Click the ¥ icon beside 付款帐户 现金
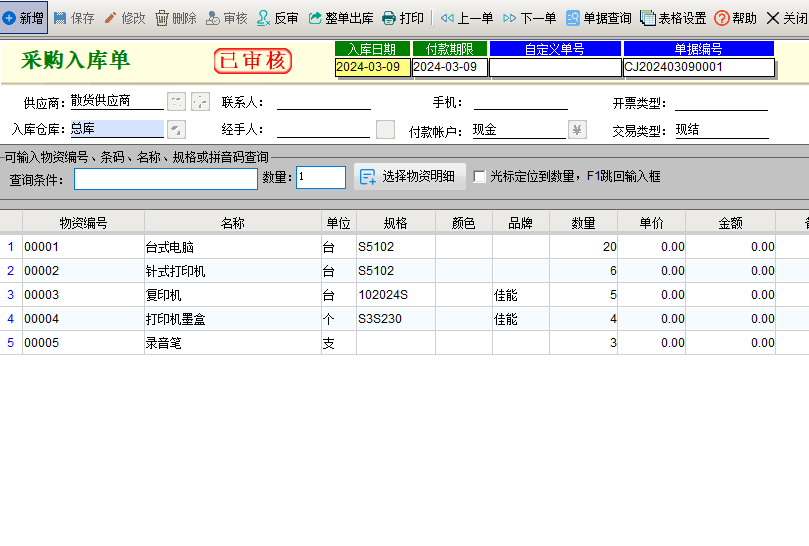 click(577, 130)
